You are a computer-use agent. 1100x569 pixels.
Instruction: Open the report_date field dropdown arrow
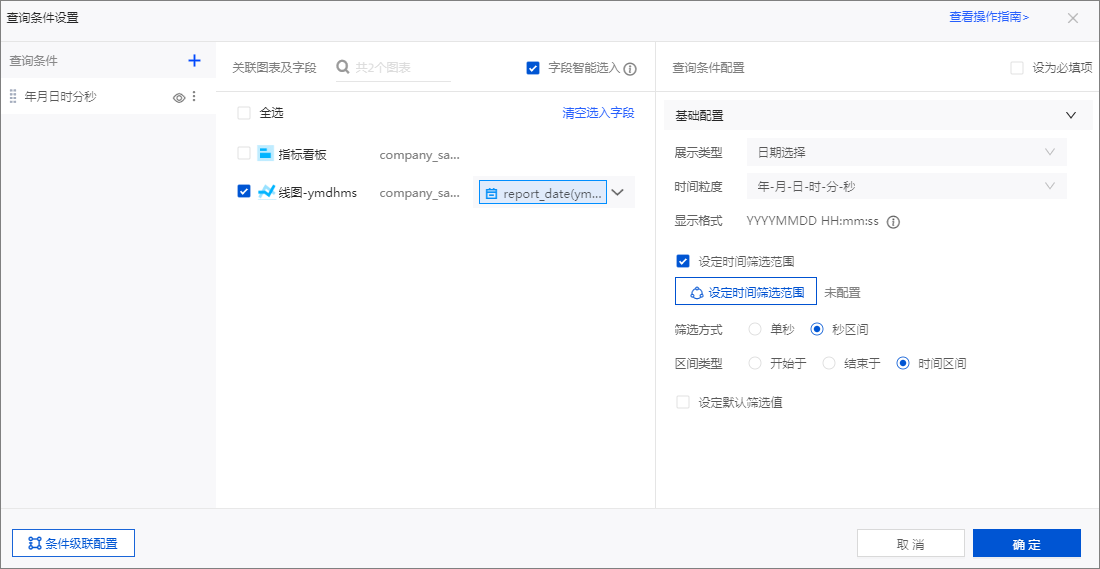[617, 192]
